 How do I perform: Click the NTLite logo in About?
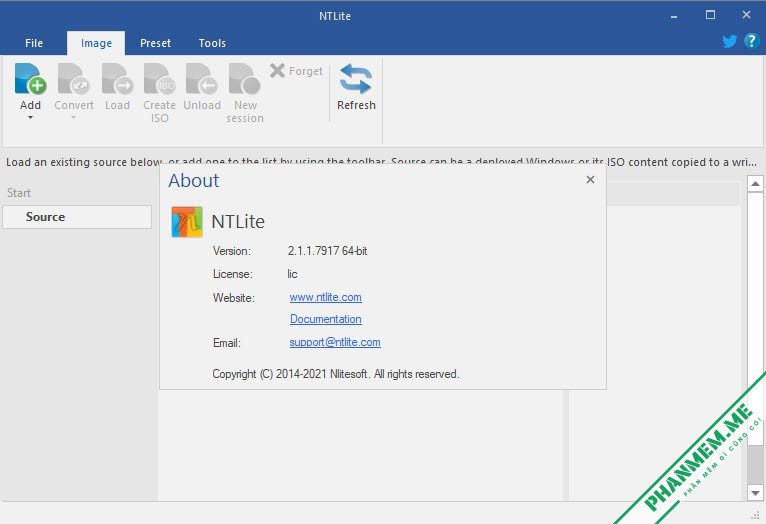point(187,222)
